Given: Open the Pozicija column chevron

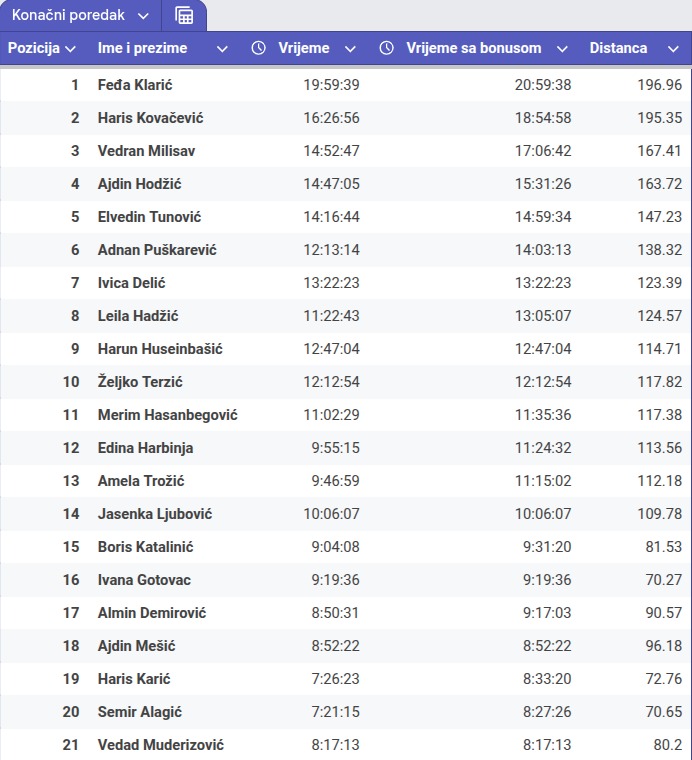Looking at the screenshot, I should (x=70, y=48).
